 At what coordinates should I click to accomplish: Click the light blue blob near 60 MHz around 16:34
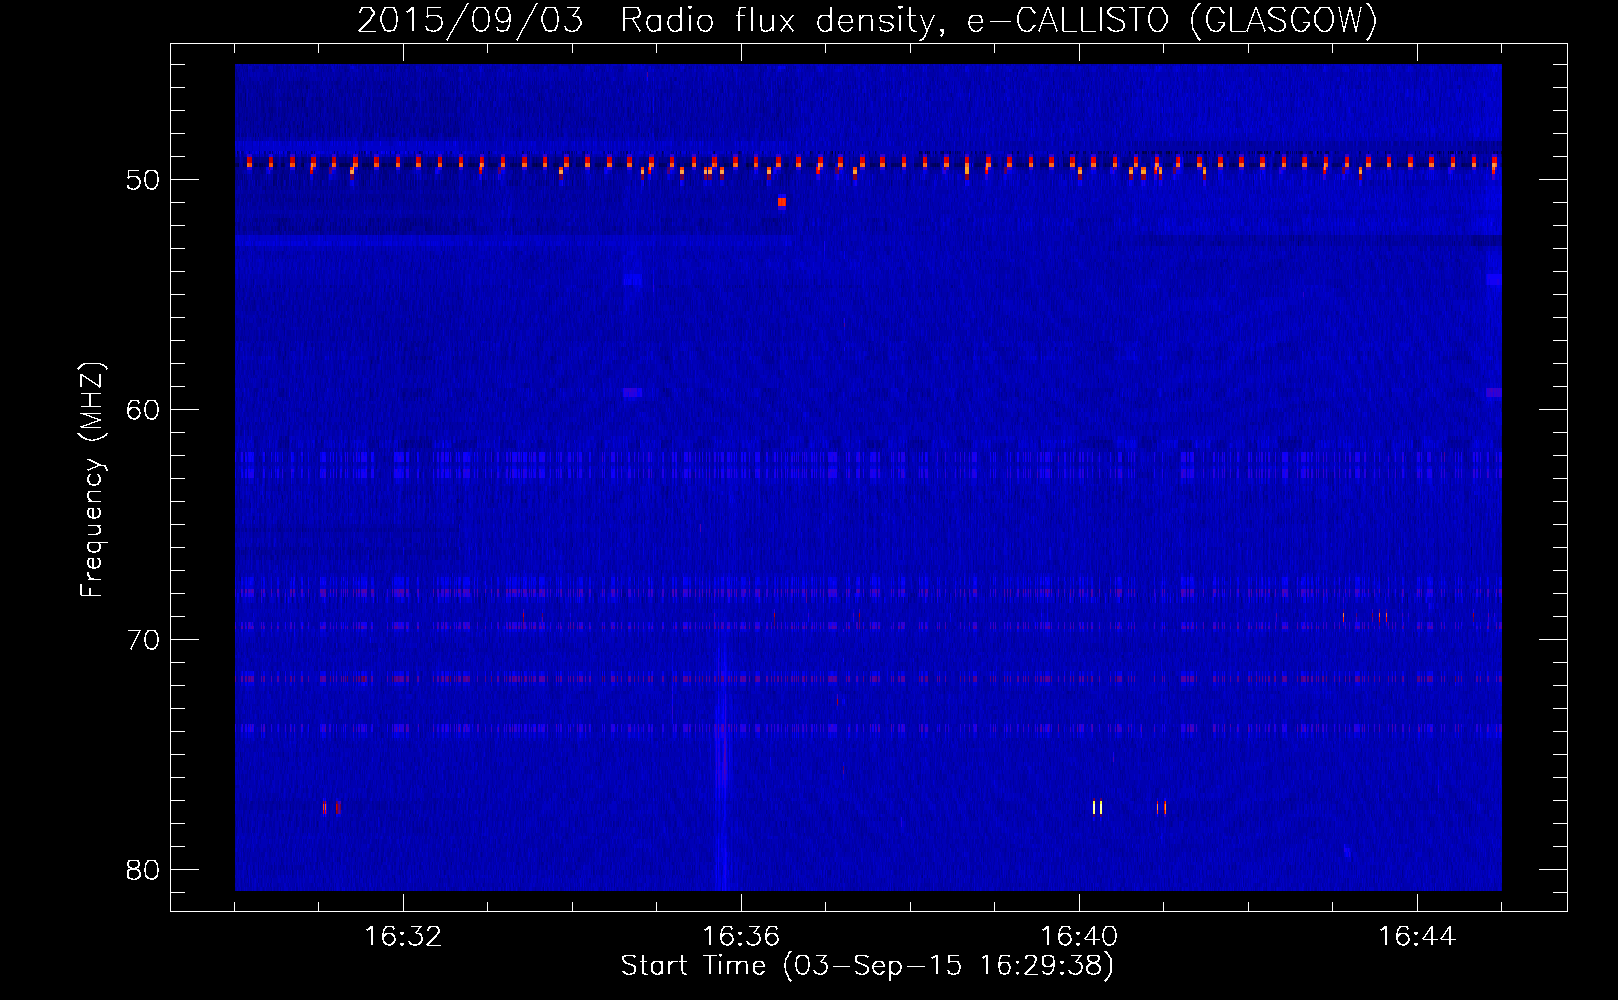(632, 393)
